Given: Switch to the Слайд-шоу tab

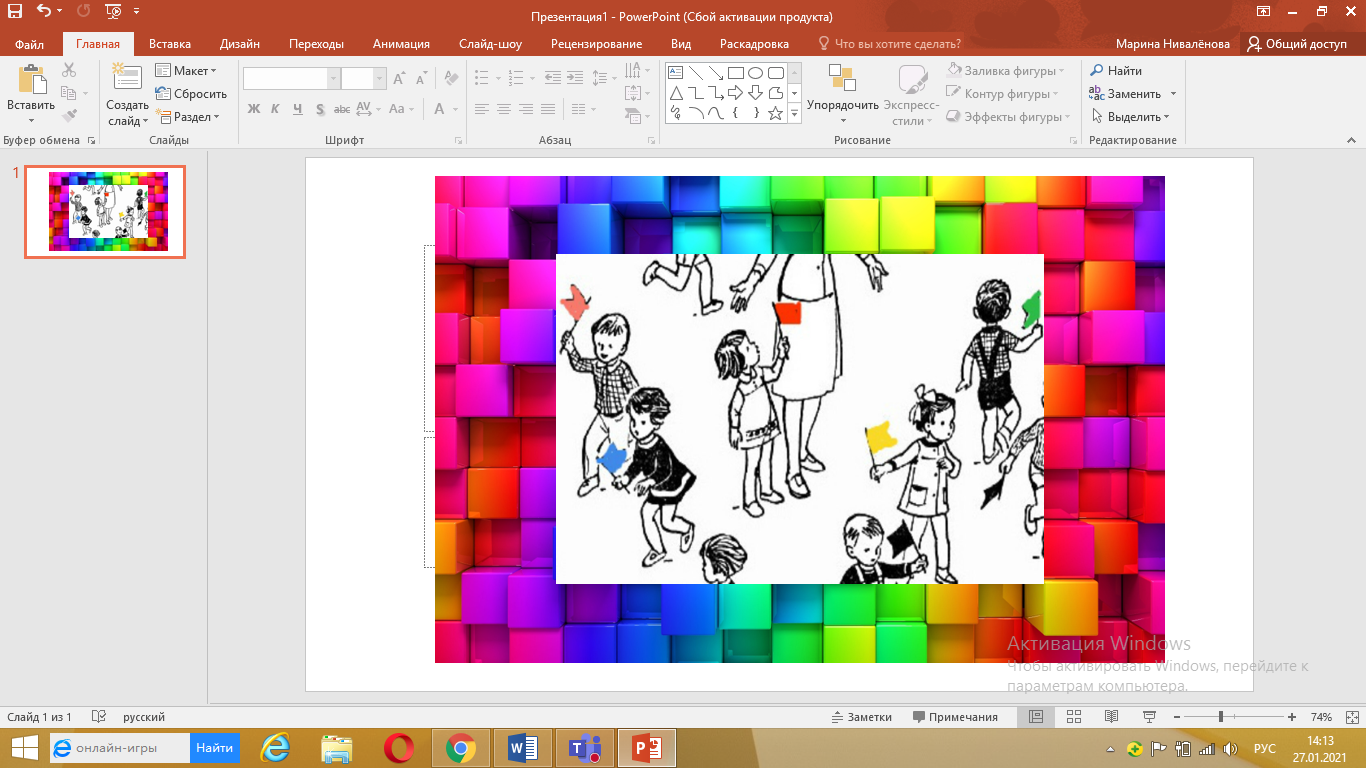Looking at the screenshot, I should [x=490, y=44].
